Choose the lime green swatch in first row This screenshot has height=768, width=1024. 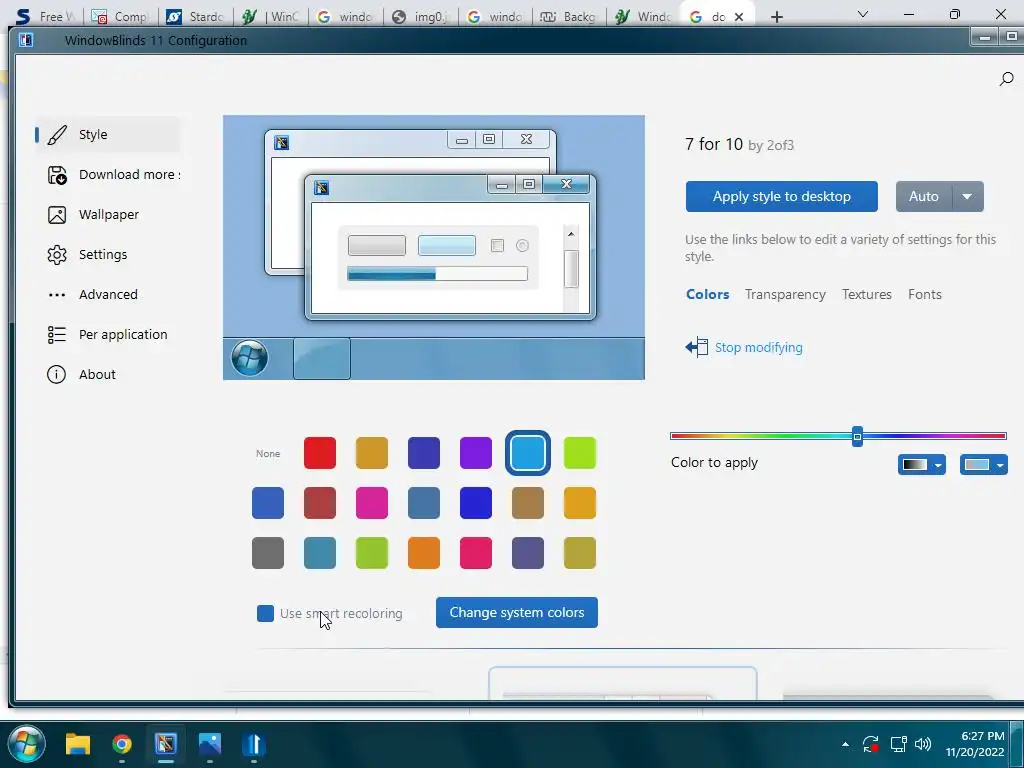coord(580,453)
